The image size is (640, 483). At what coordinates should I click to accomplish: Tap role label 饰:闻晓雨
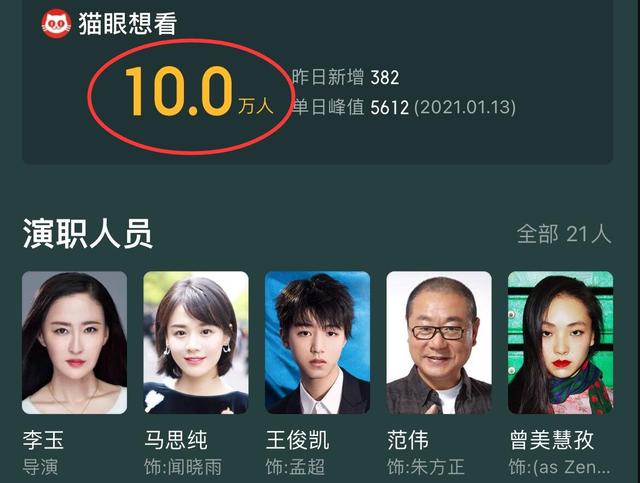183,467
